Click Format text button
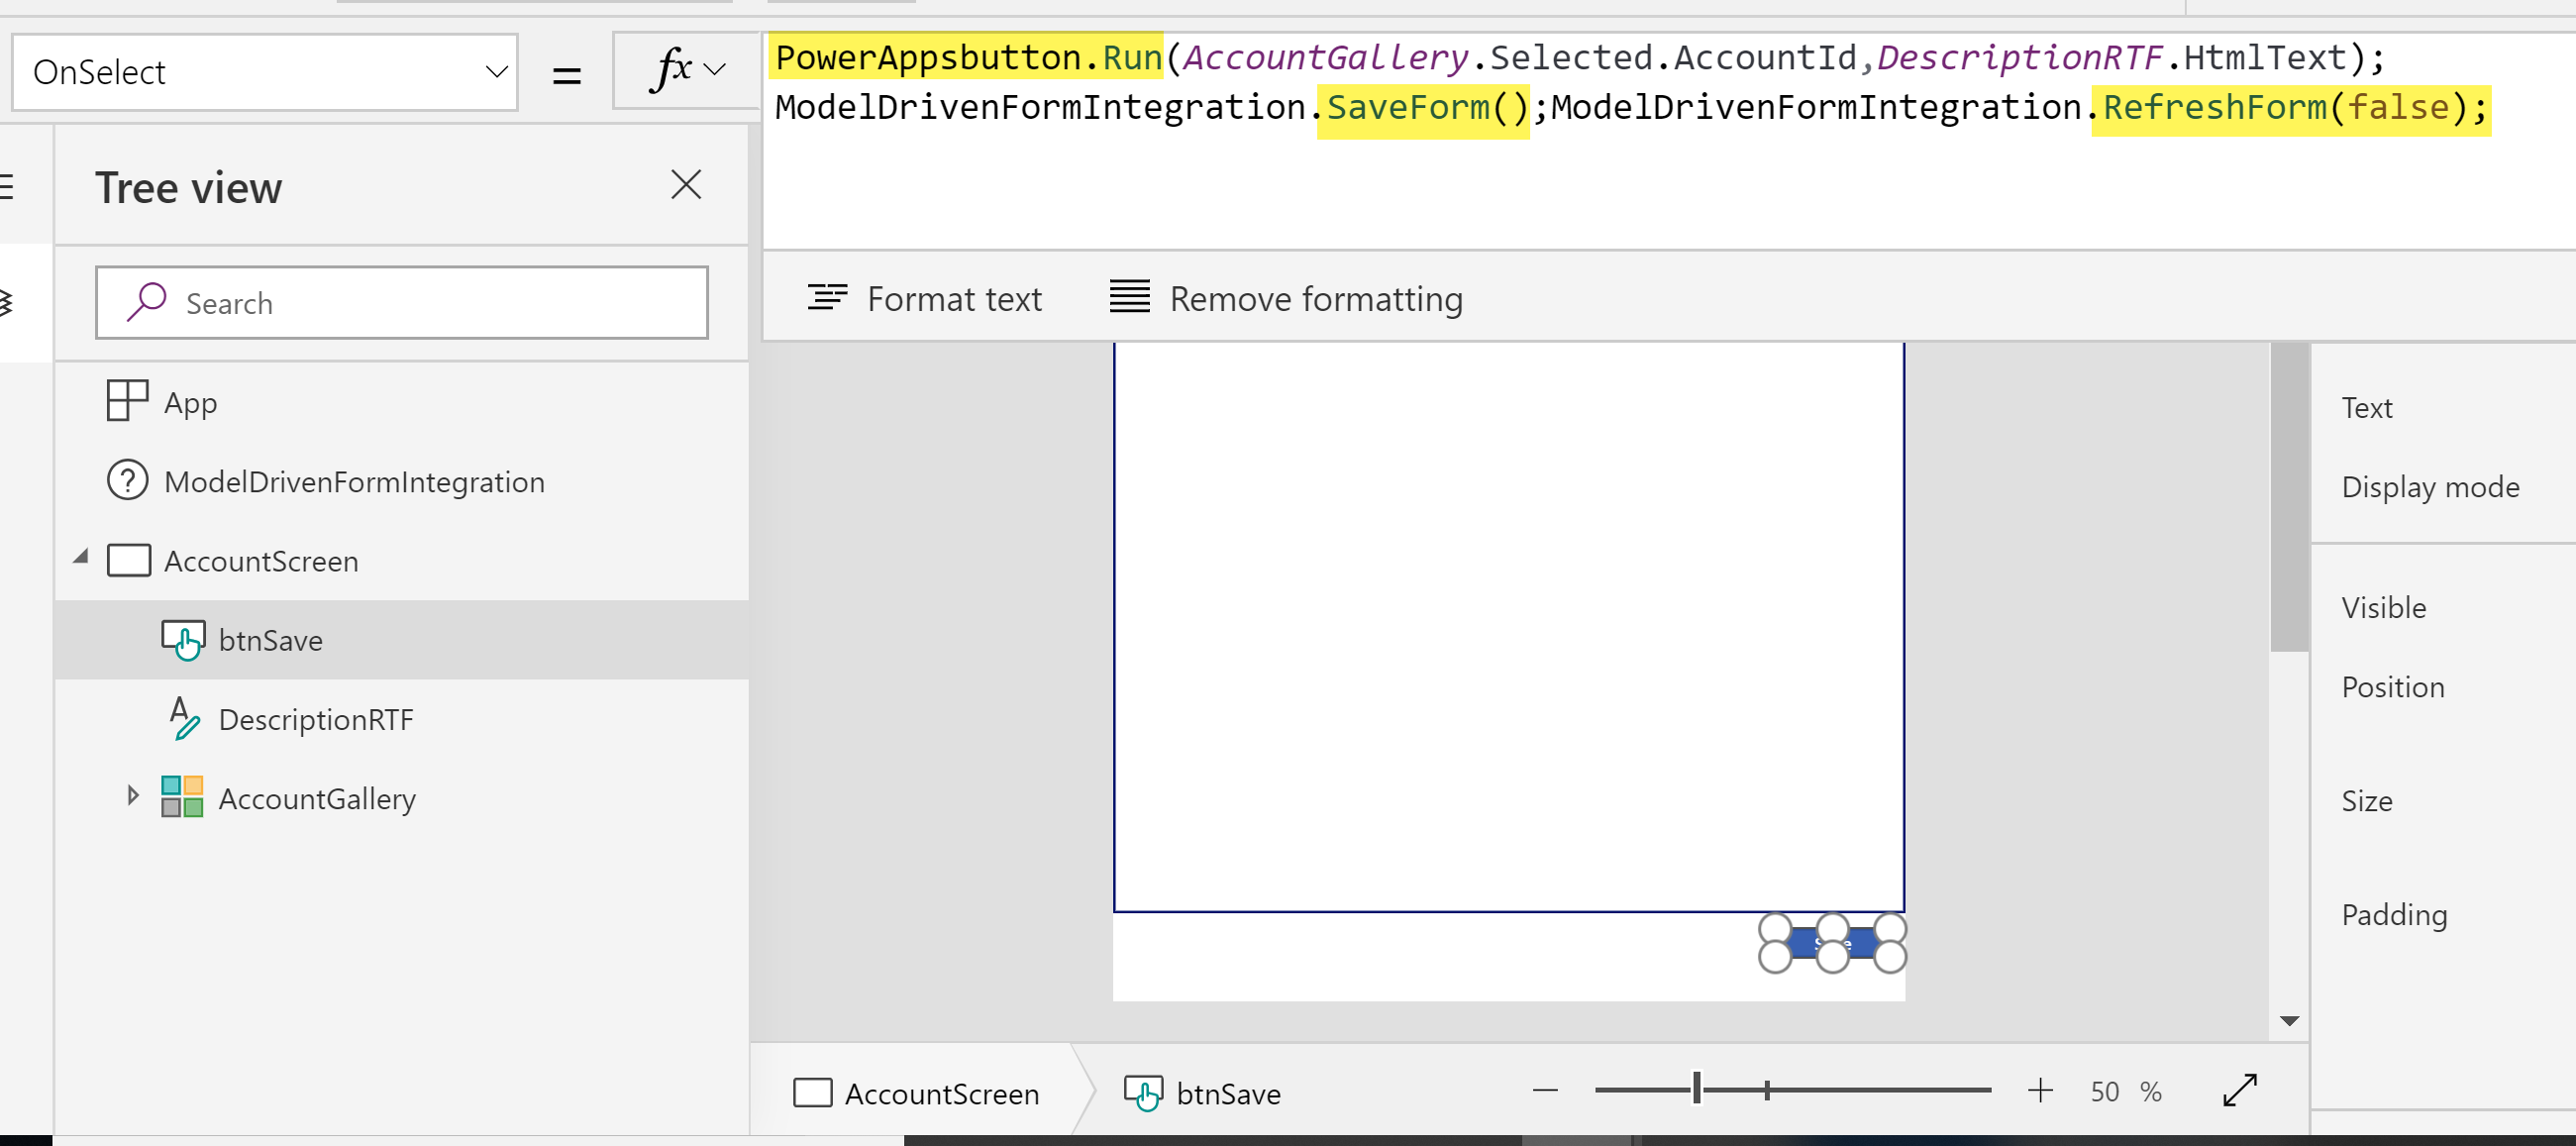The height and width of the screenshot is (1146, 2576). (x=925, y=299)
